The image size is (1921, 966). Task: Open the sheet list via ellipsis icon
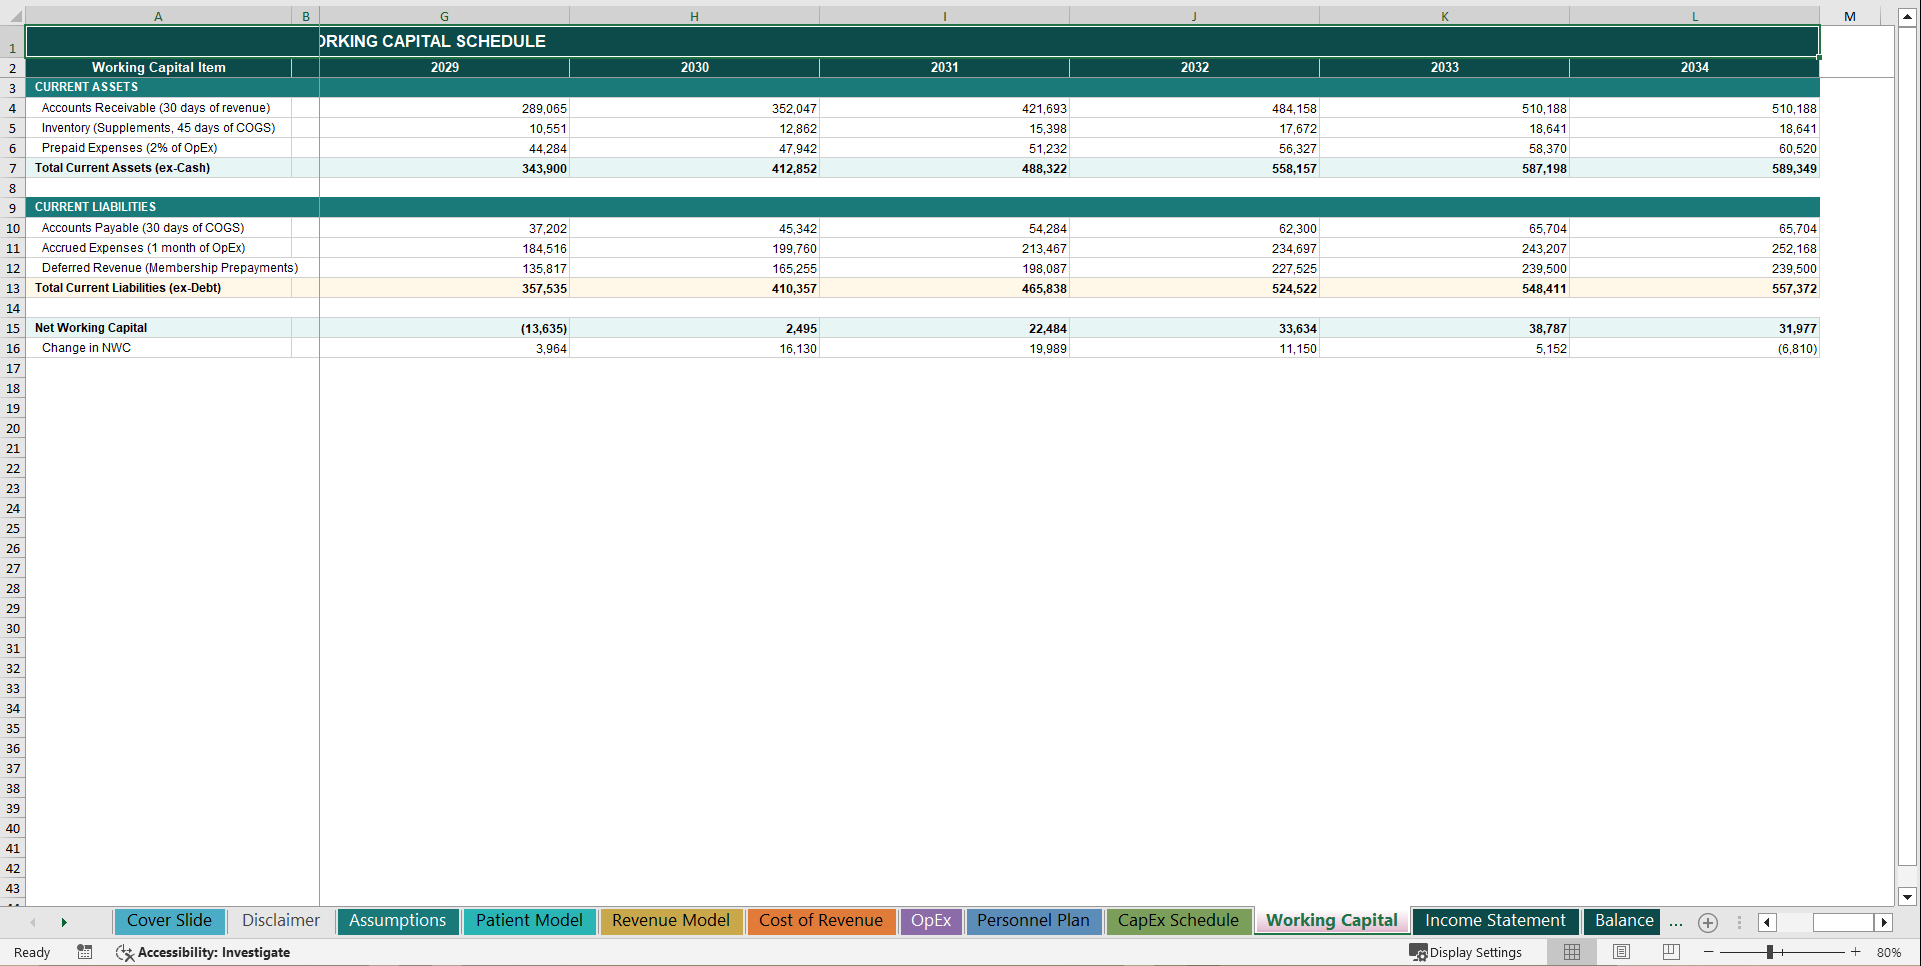[1676, 923]
